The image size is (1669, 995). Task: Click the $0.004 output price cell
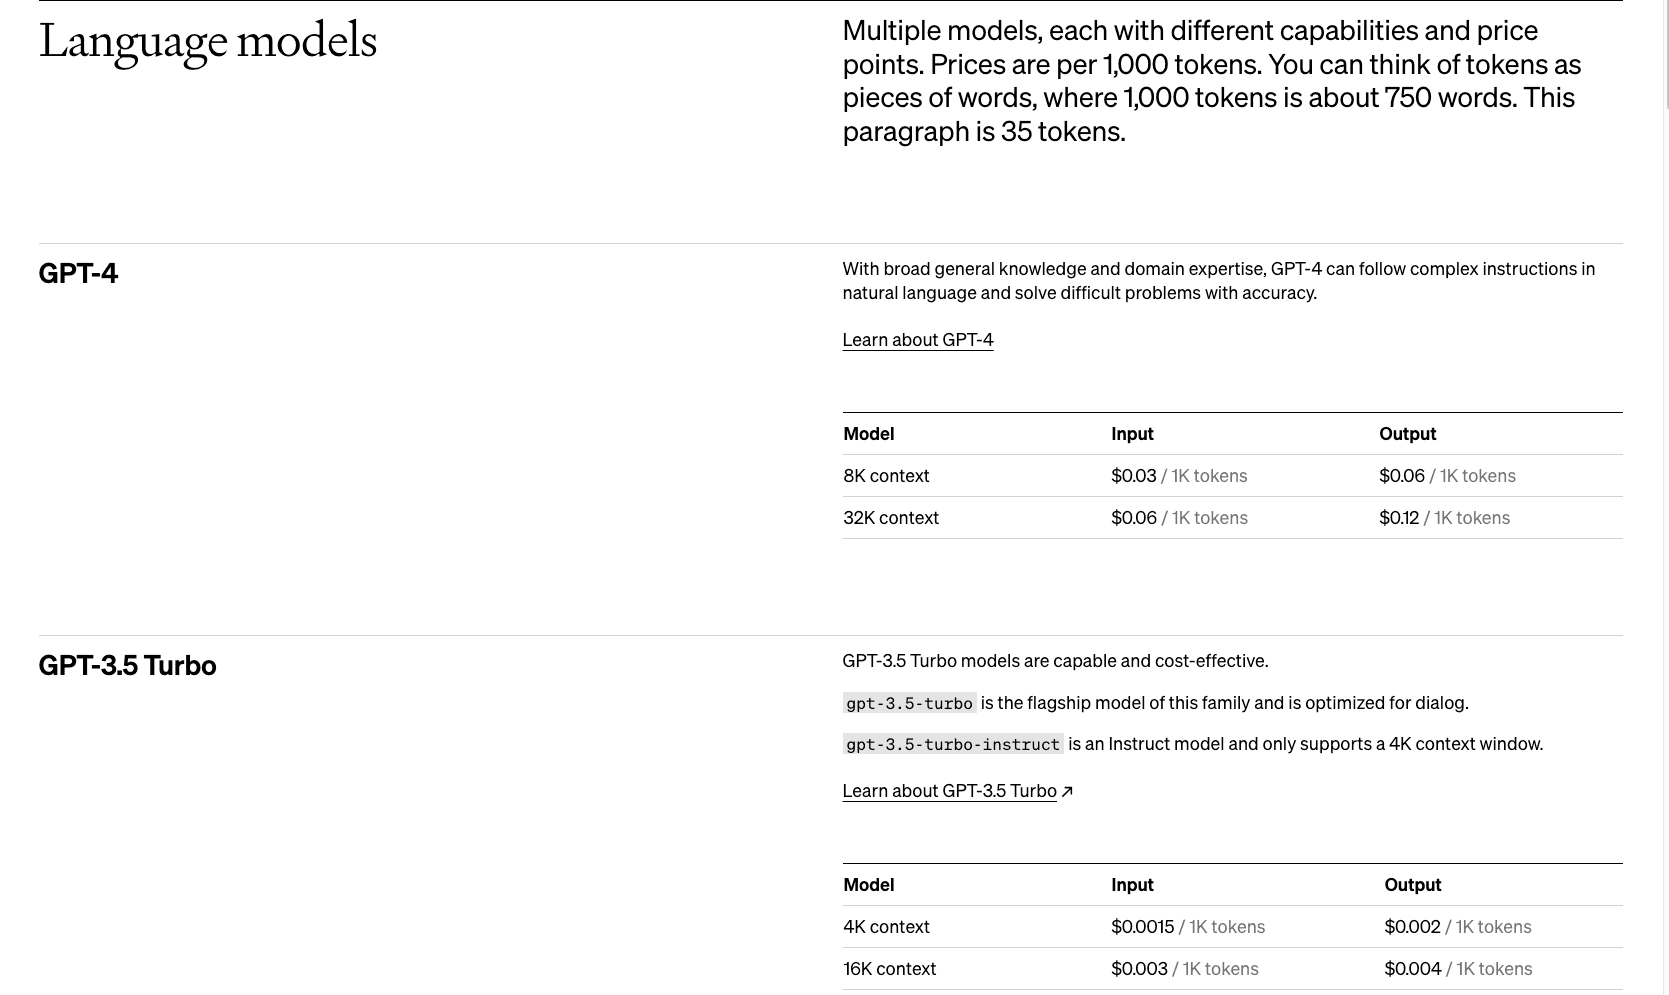click(x=1458, y=969)
